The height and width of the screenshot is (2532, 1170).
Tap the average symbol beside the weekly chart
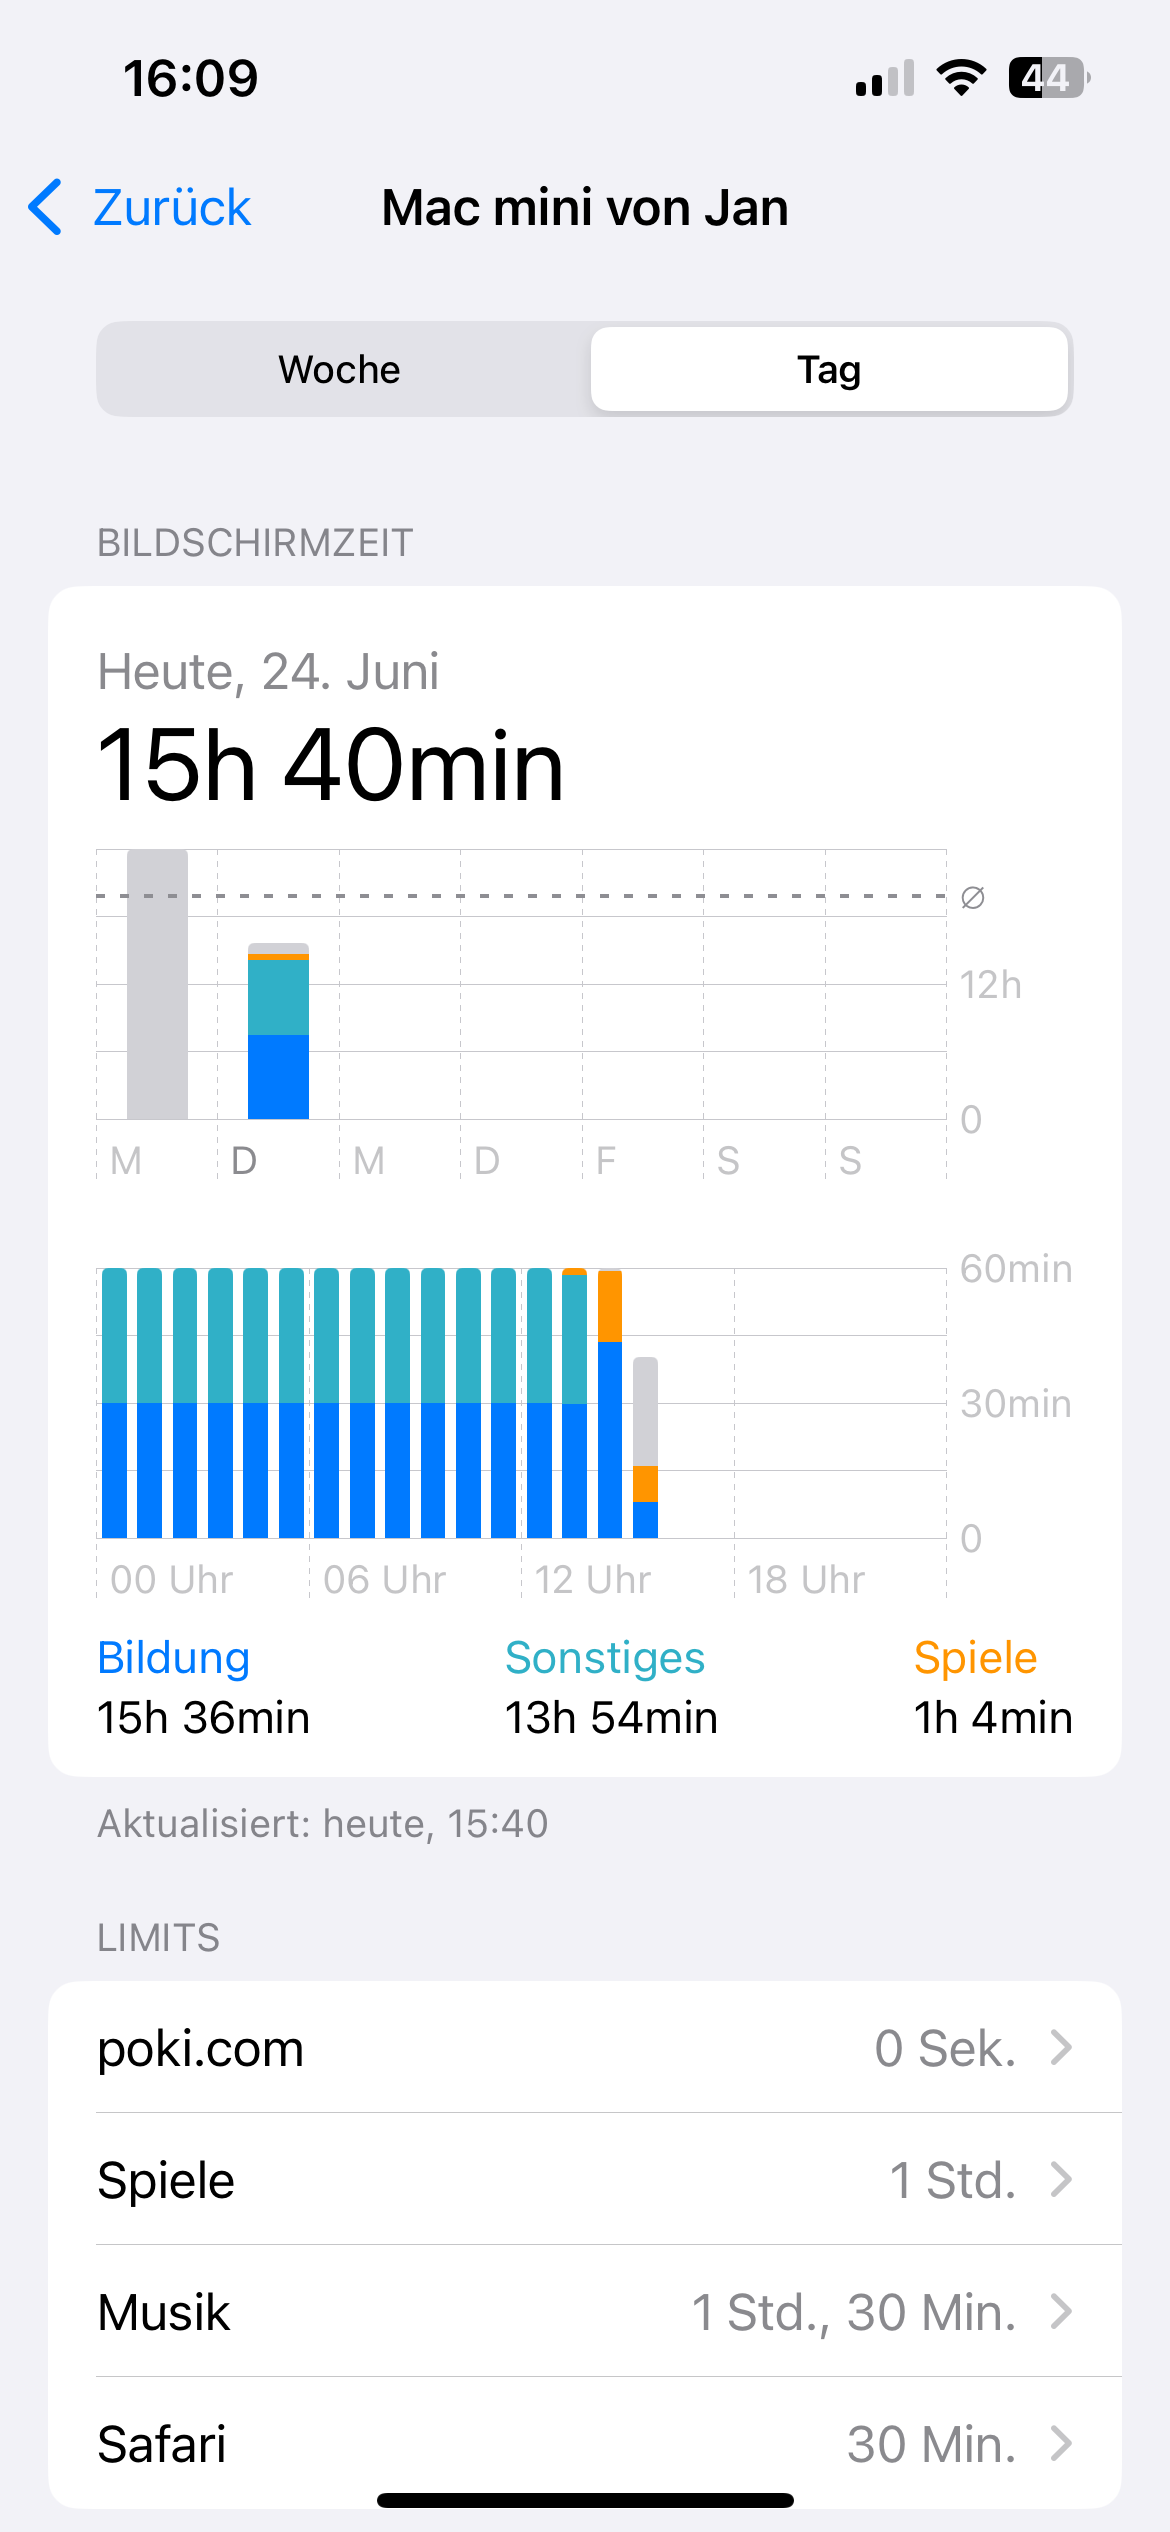pyautogui.click(x=973, y=898)
